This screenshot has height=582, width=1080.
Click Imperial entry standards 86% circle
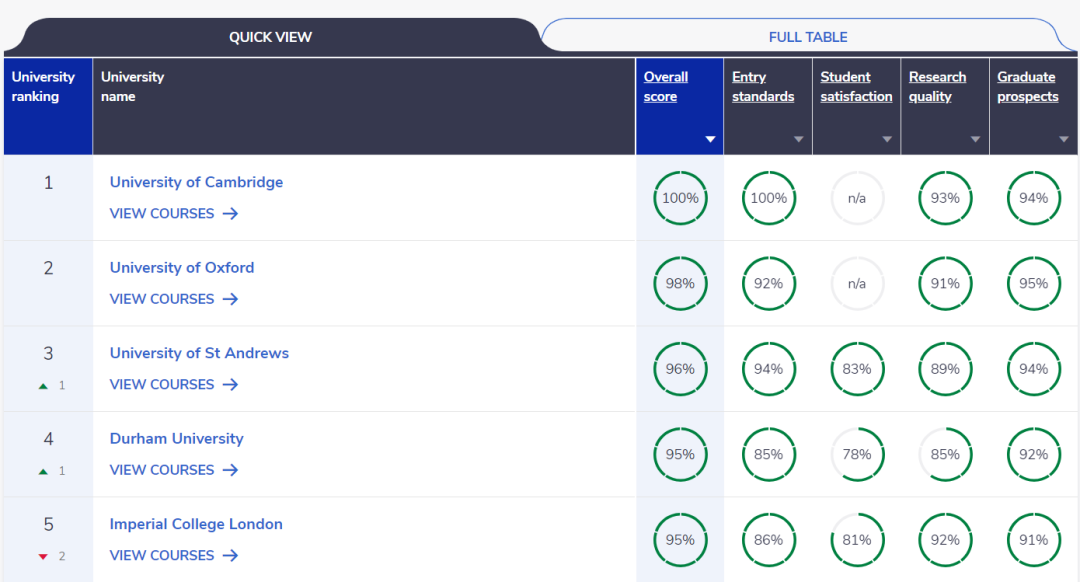coord(769,539)
